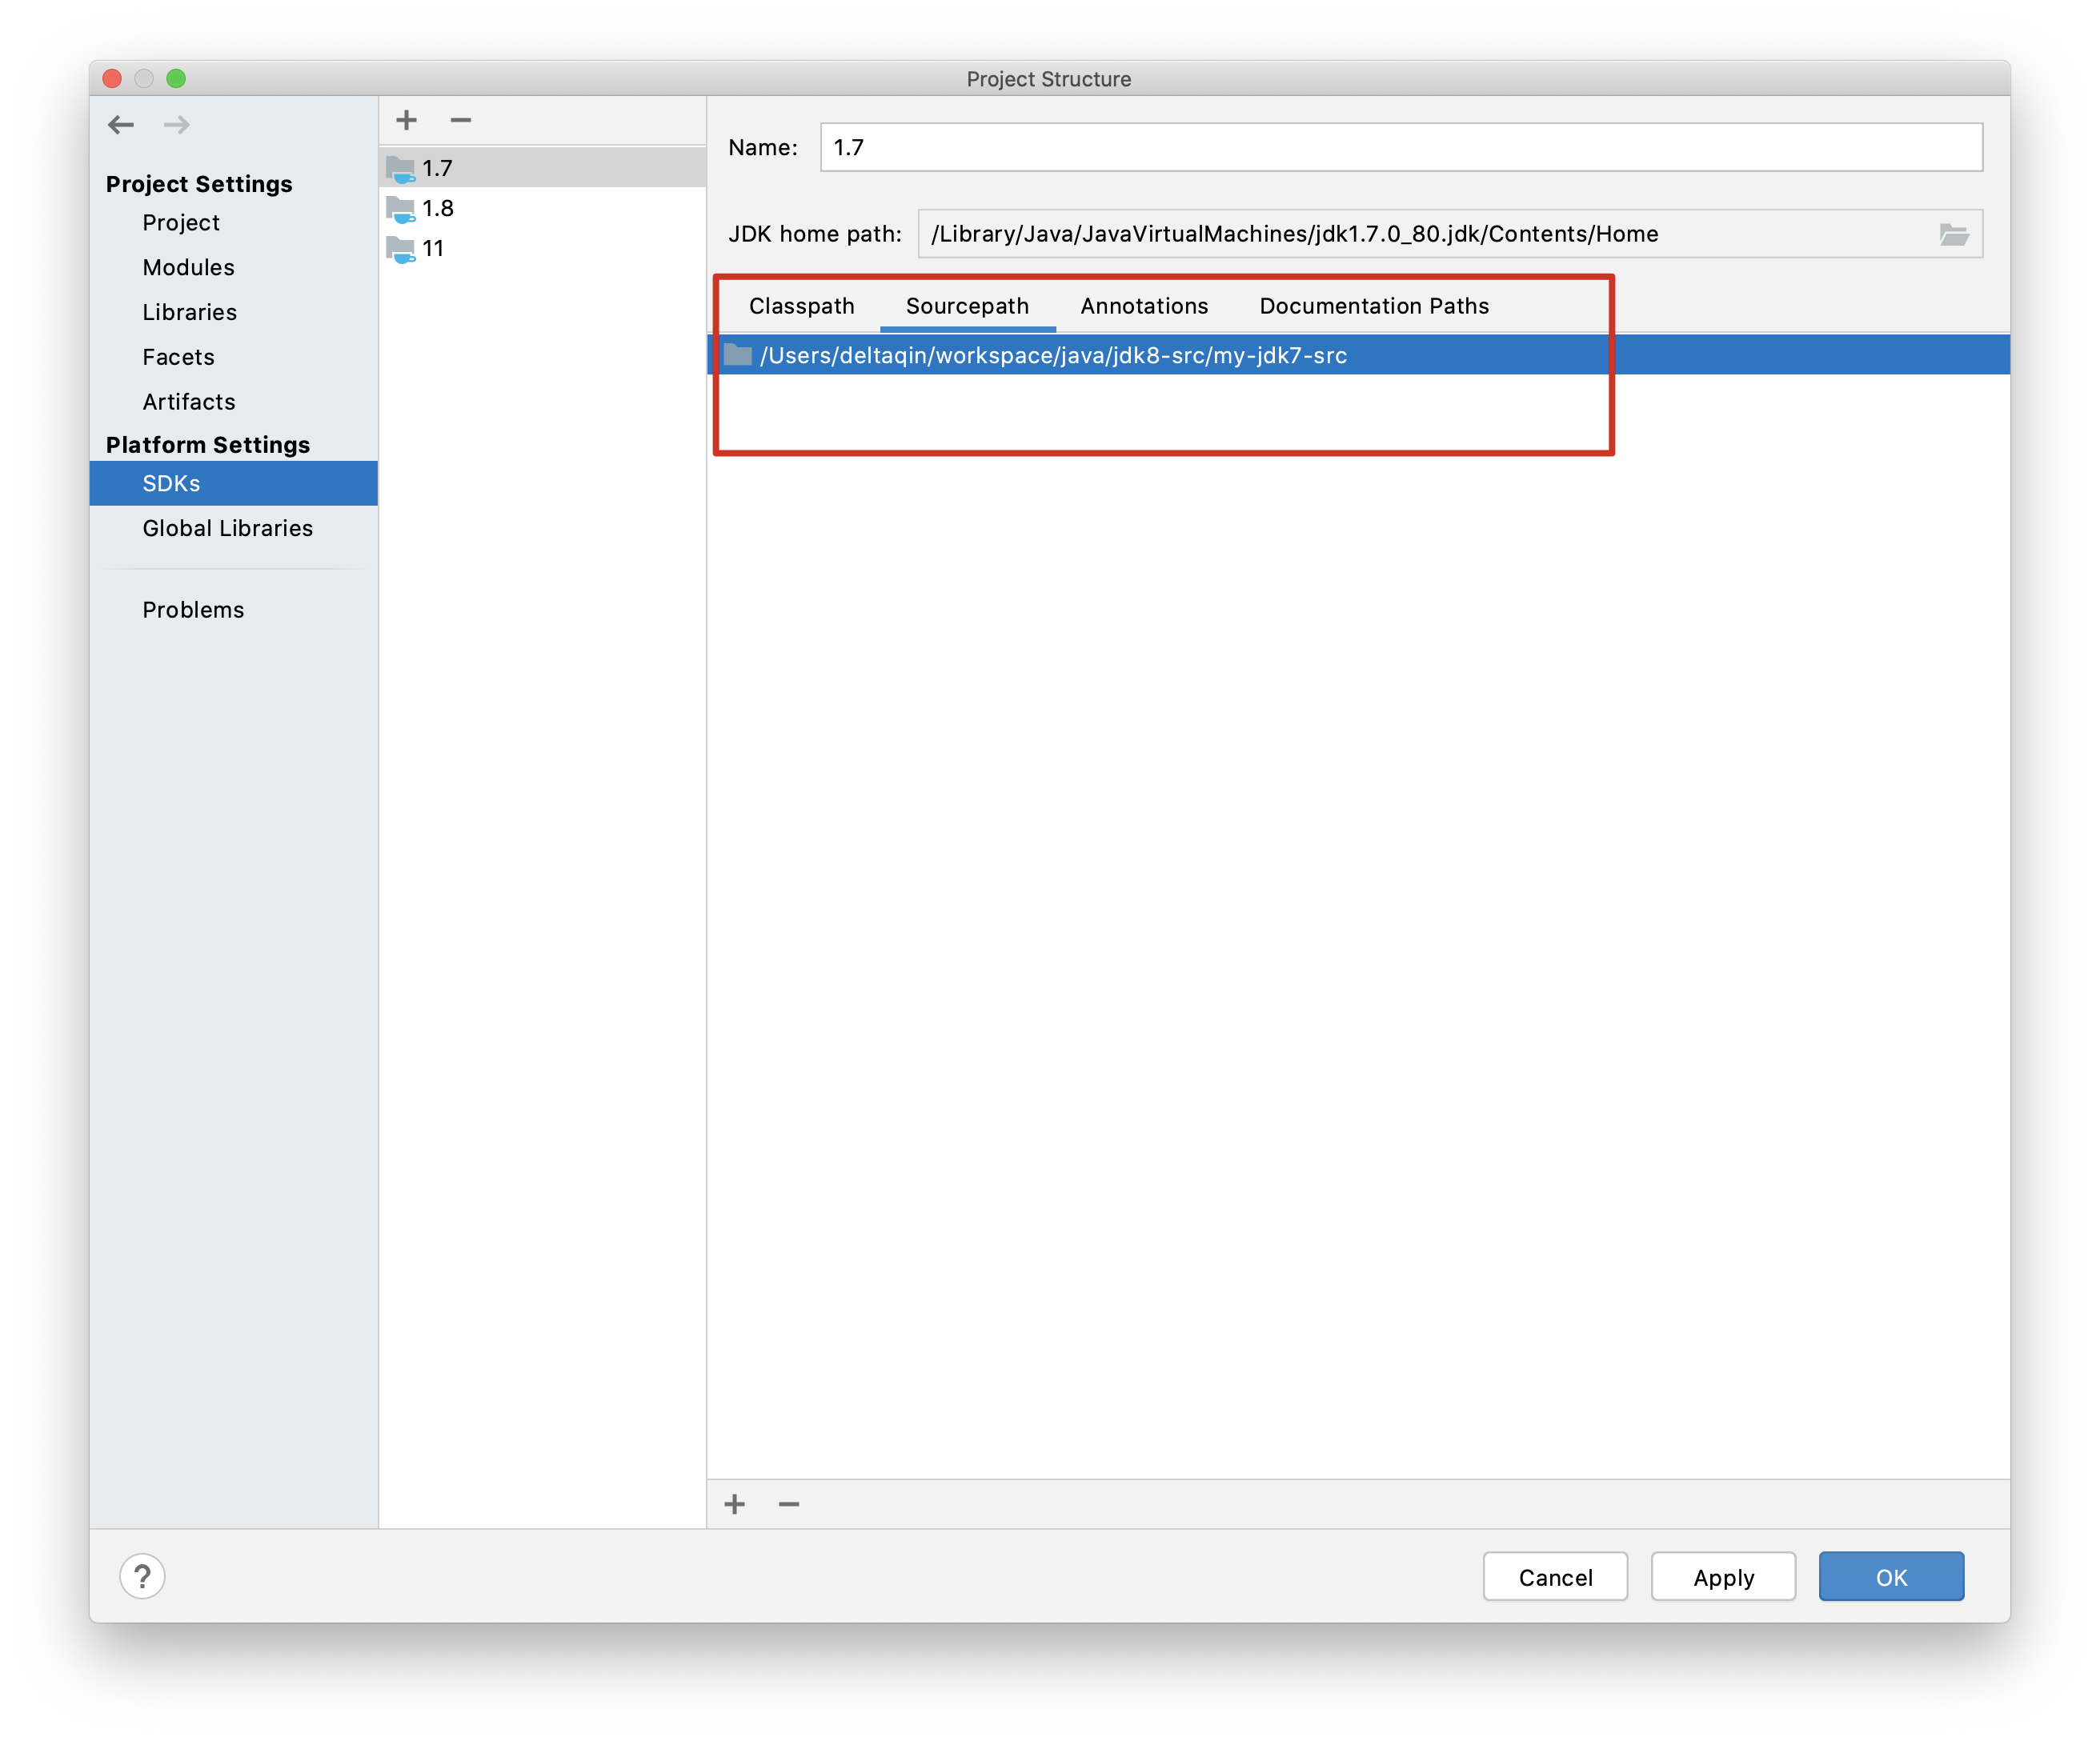Open the help question mark button
The height and width of the screenshot is (1741, 2100).
pos(142,1577)
